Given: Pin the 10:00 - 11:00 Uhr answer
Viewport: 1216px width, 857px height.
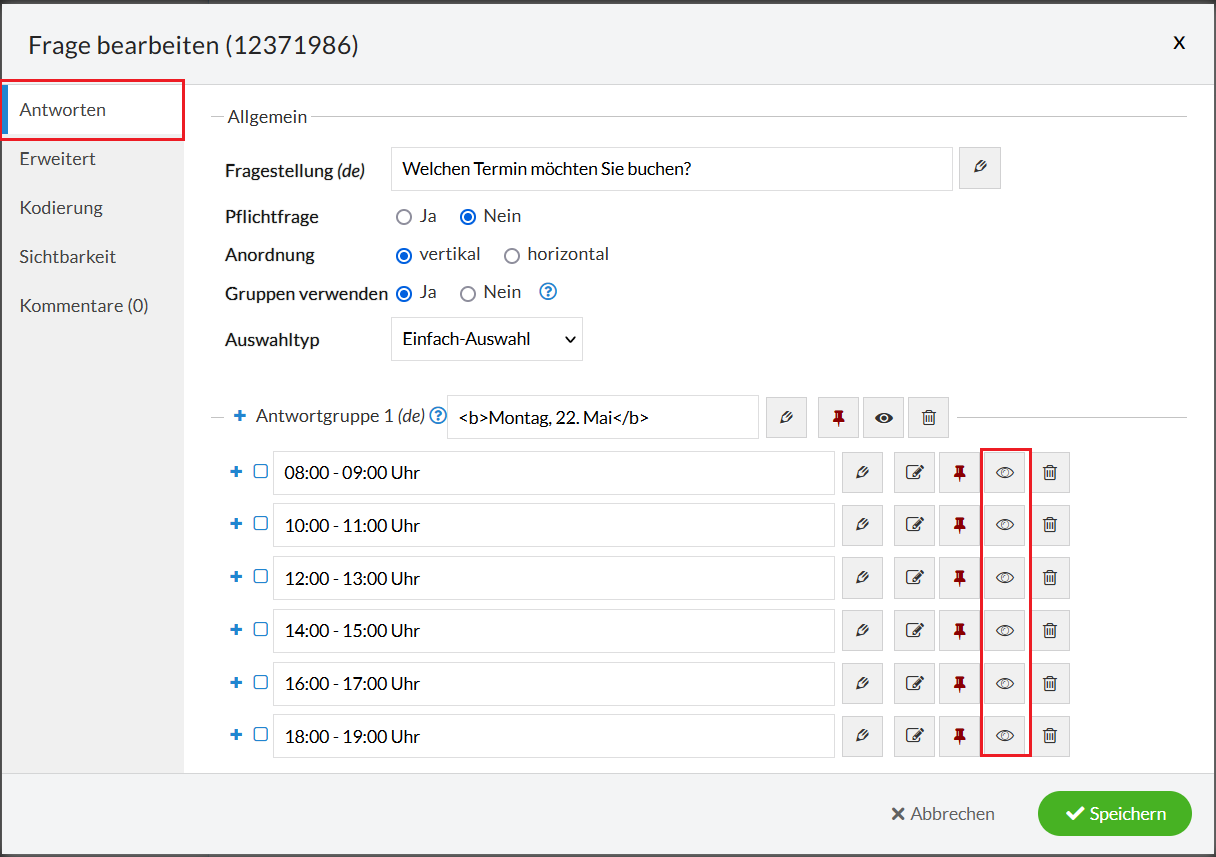Looking at the screenshot, I should [960, 525].
